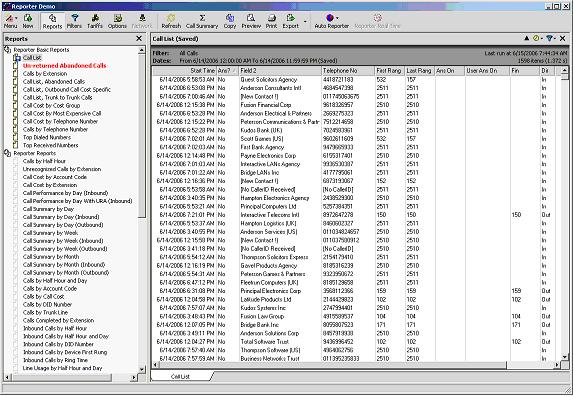Image resolution: width=573 pixels, height=397 pixels.
Task: Select the Fusion Financial Corp row
Action: [356, 105]
